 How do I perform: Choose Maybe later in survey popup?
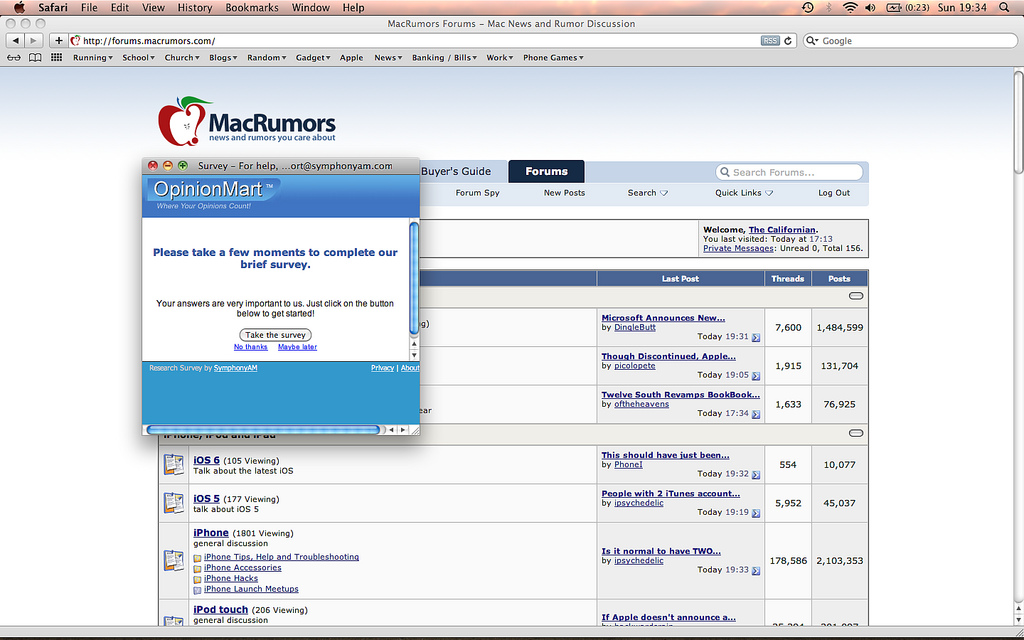[x=297, y=347]
